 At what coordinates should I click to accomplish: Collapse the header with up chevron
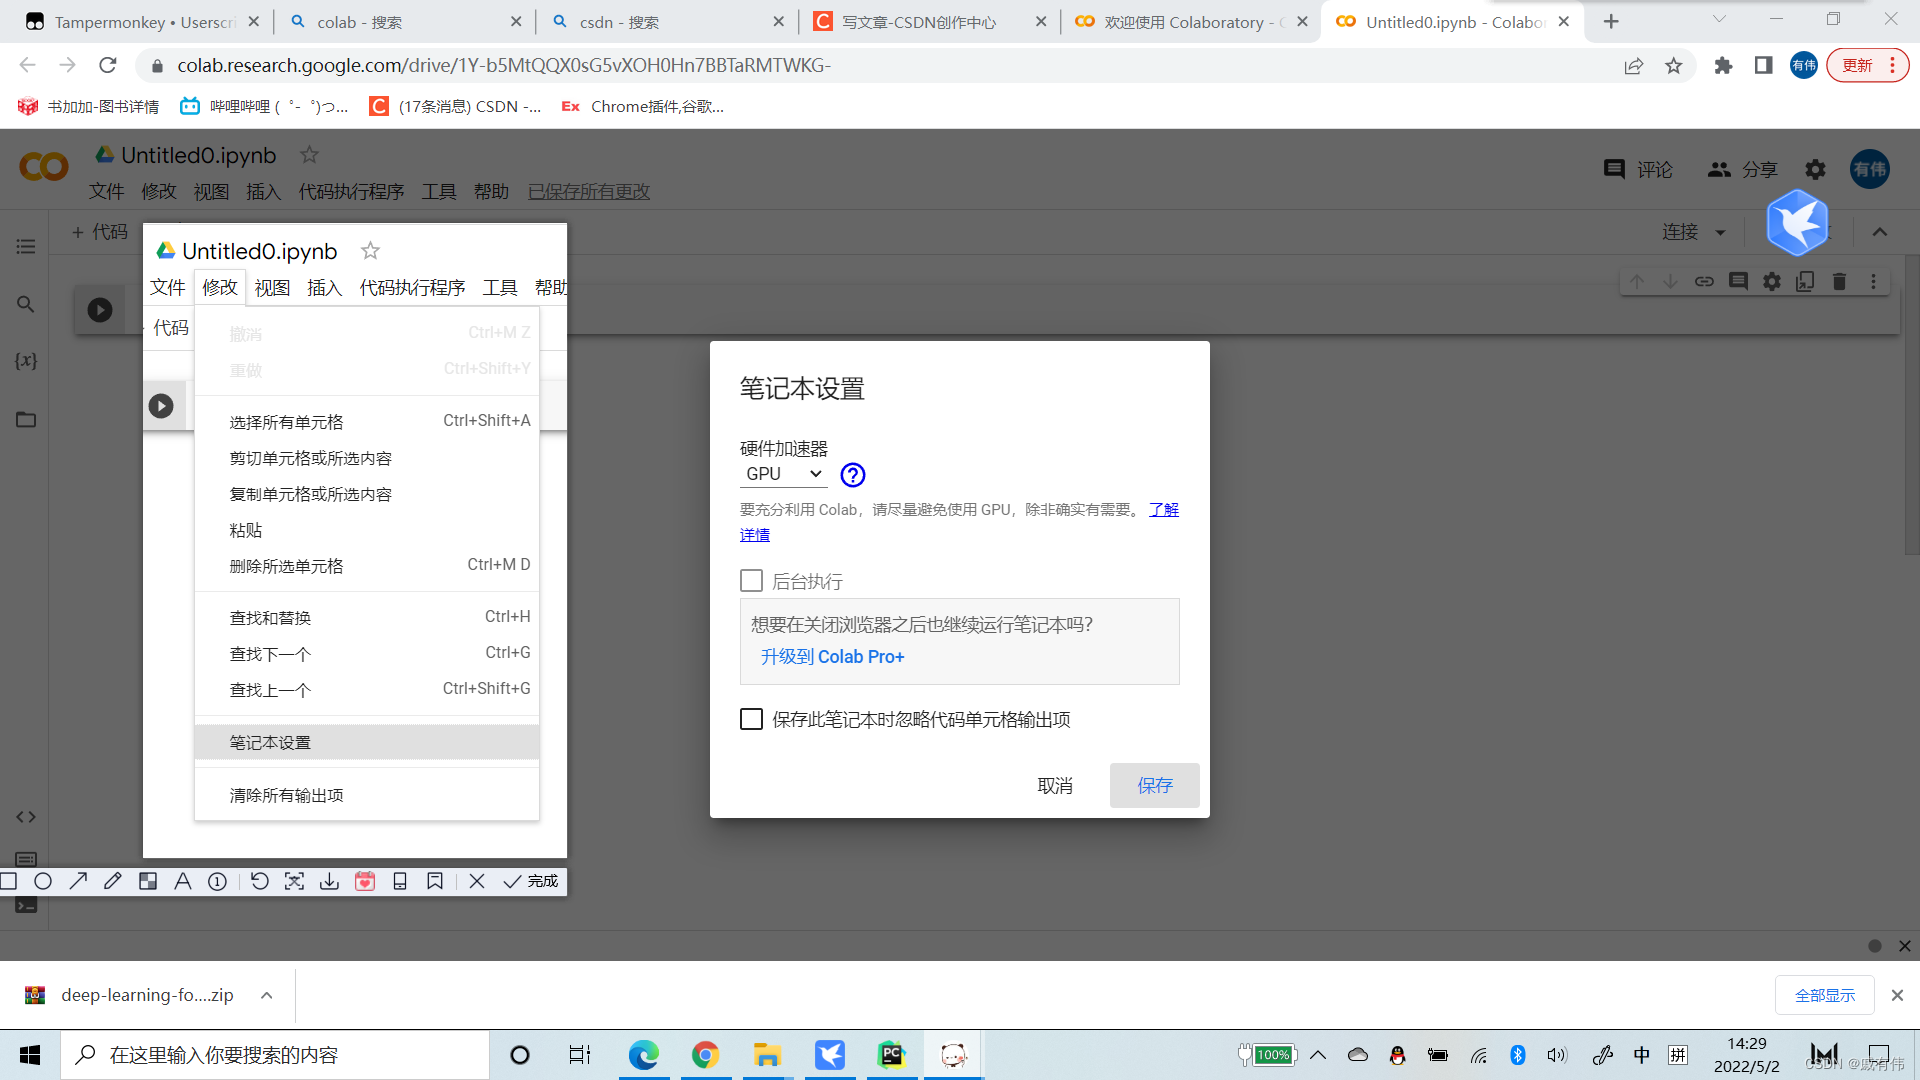(1880, 232)
